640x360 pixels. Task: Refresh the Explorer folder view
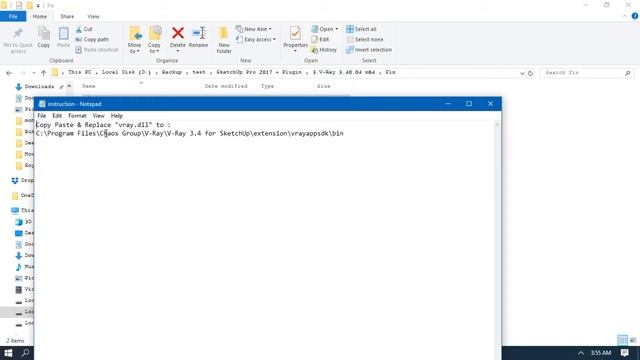coord(530,73)
